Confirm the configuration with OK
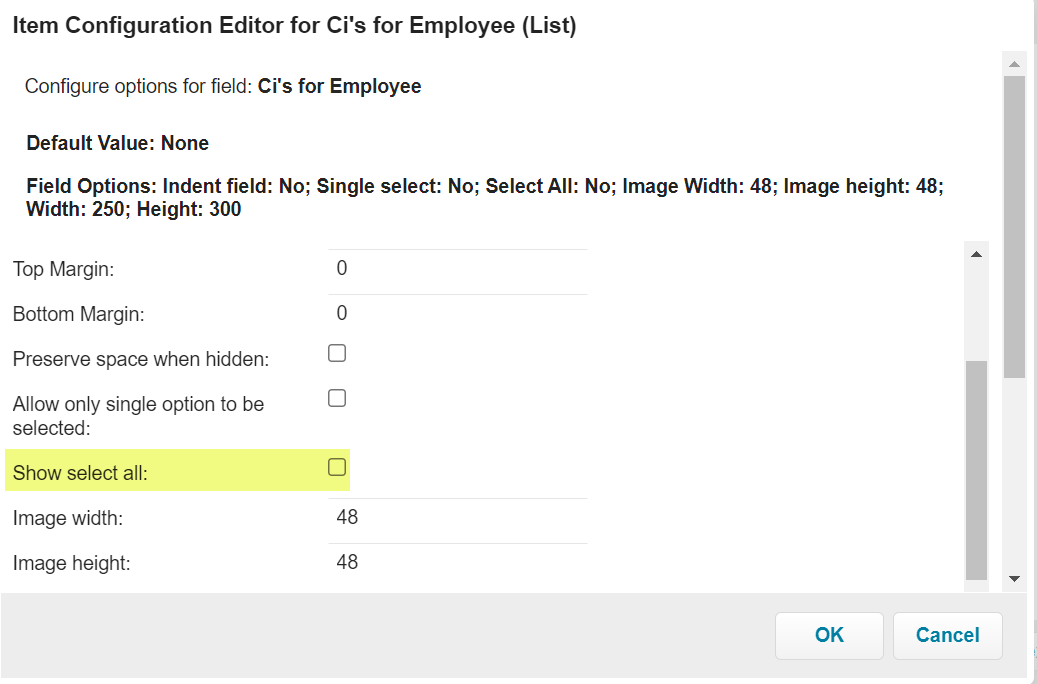 [829, 635]
